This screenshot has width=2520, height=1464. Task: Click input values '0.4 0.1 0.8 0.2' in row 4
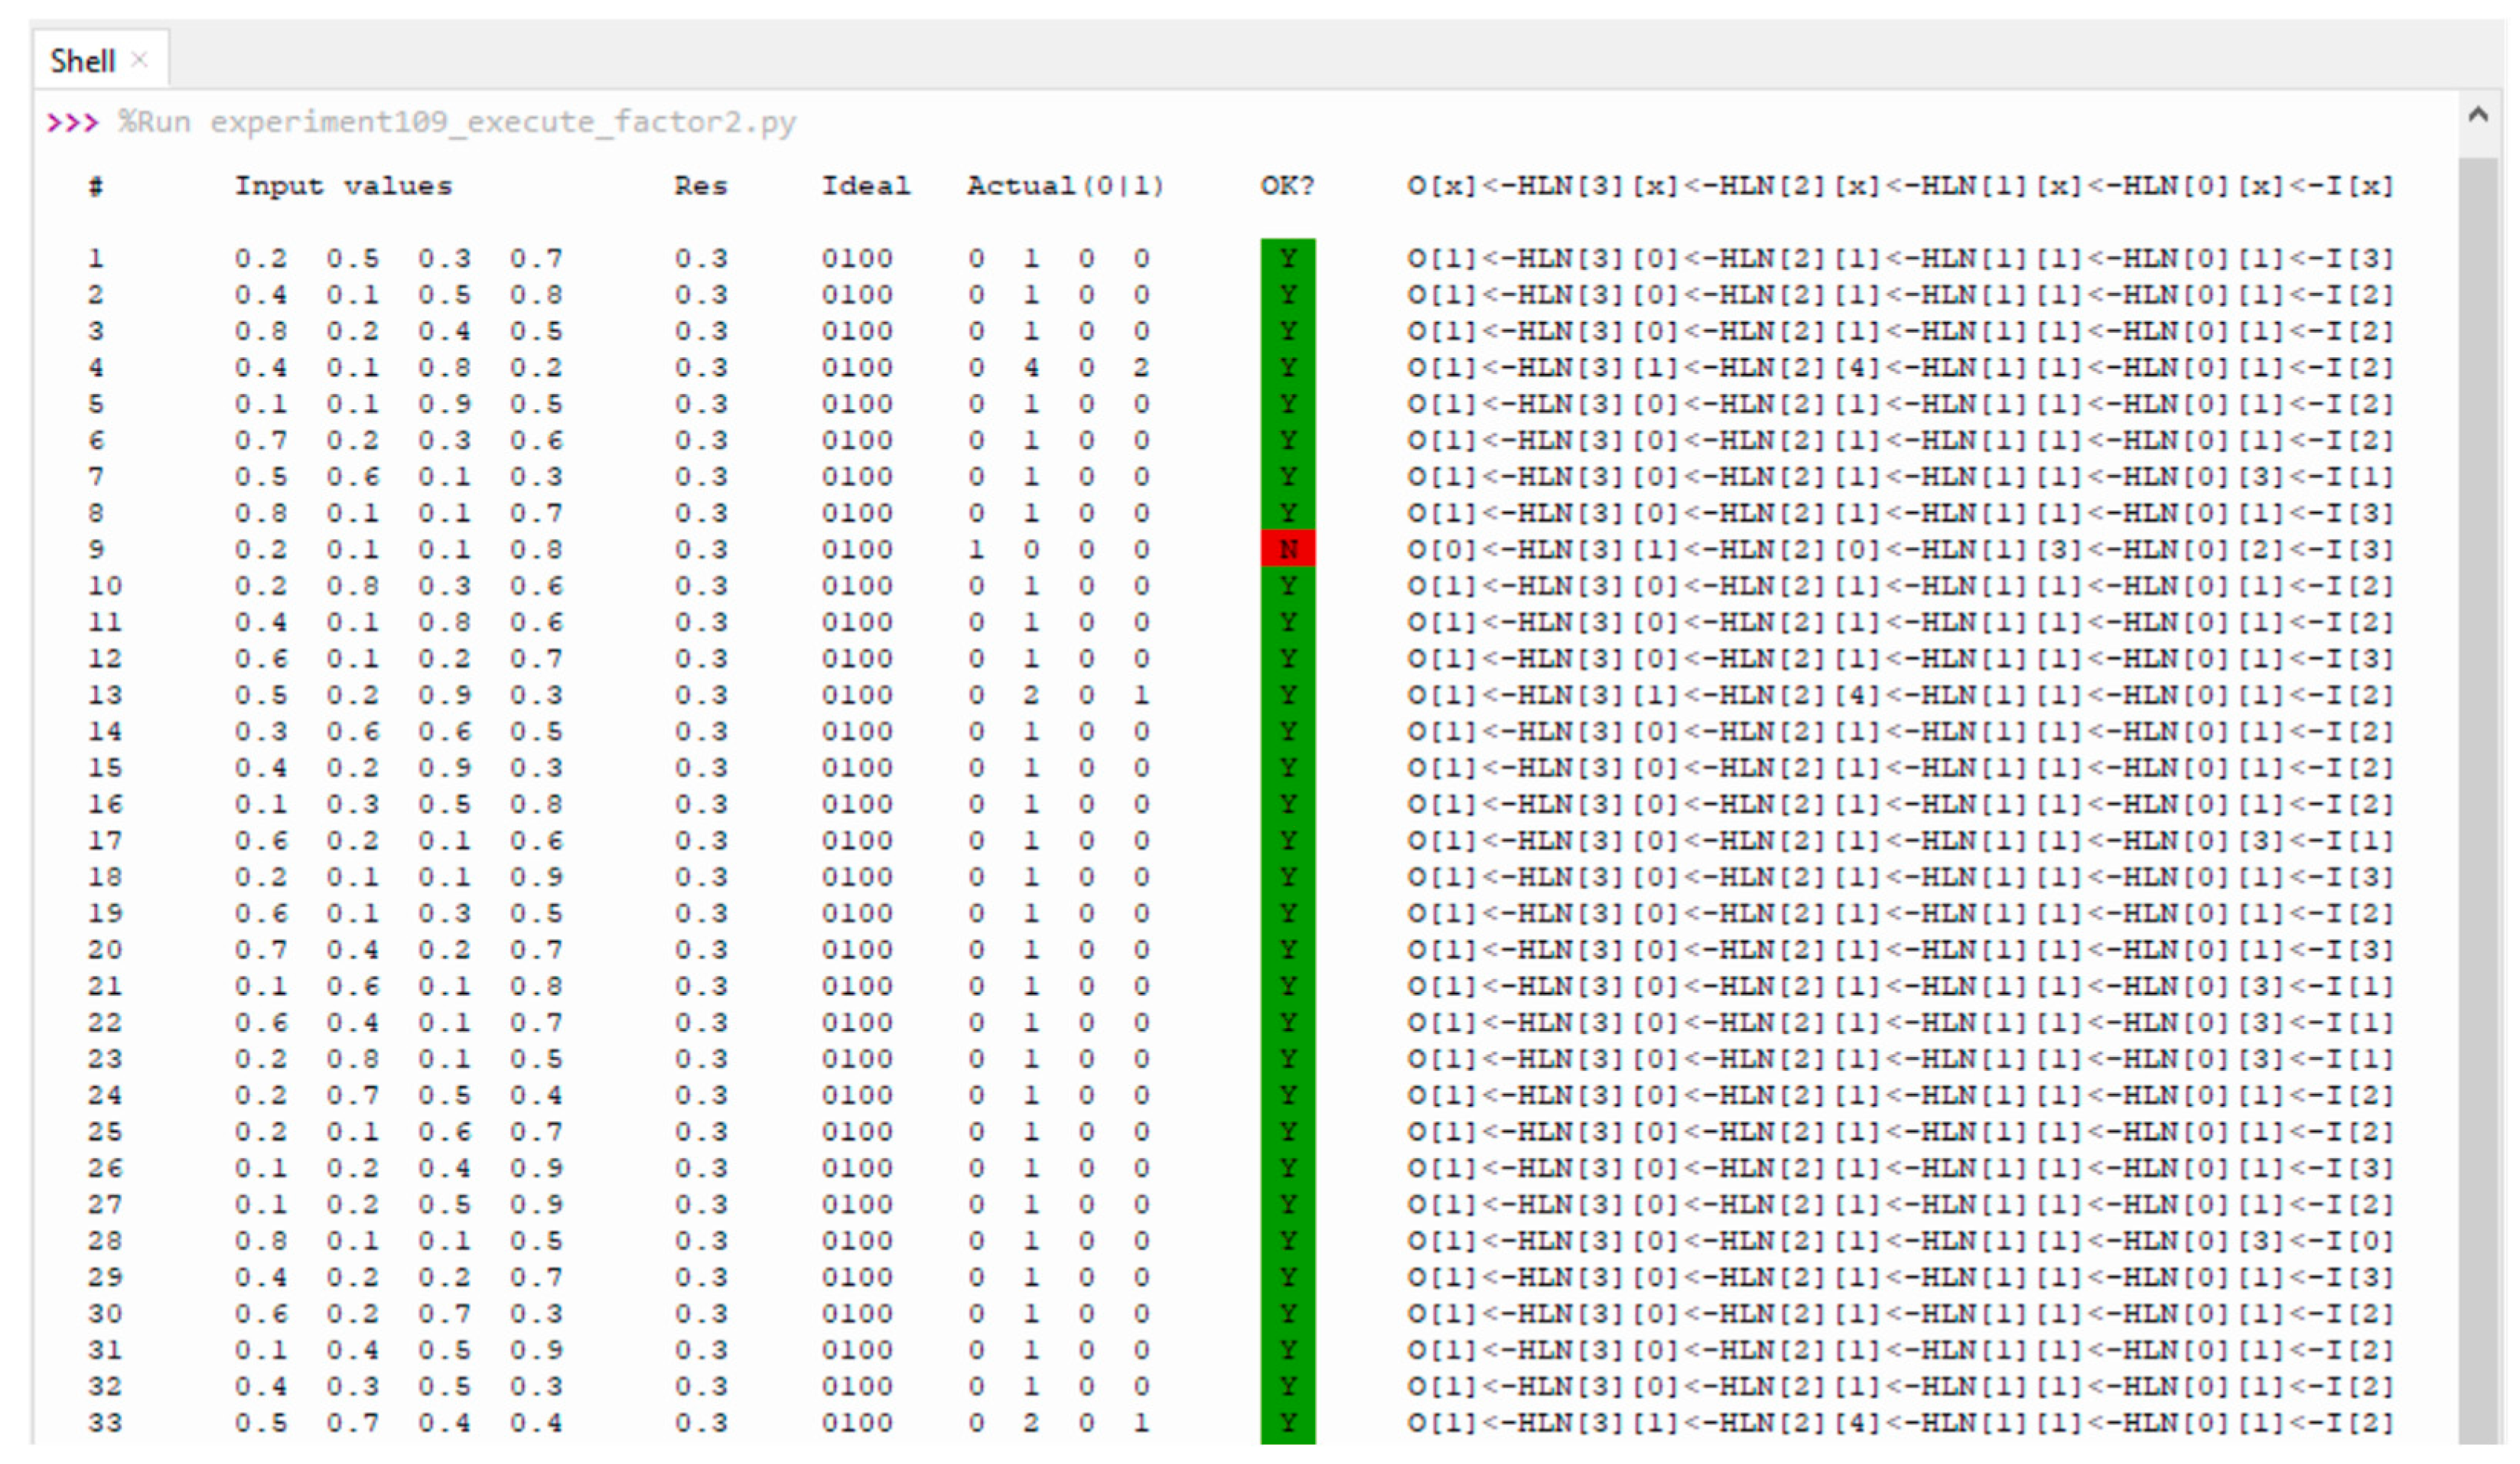[399, 367]
